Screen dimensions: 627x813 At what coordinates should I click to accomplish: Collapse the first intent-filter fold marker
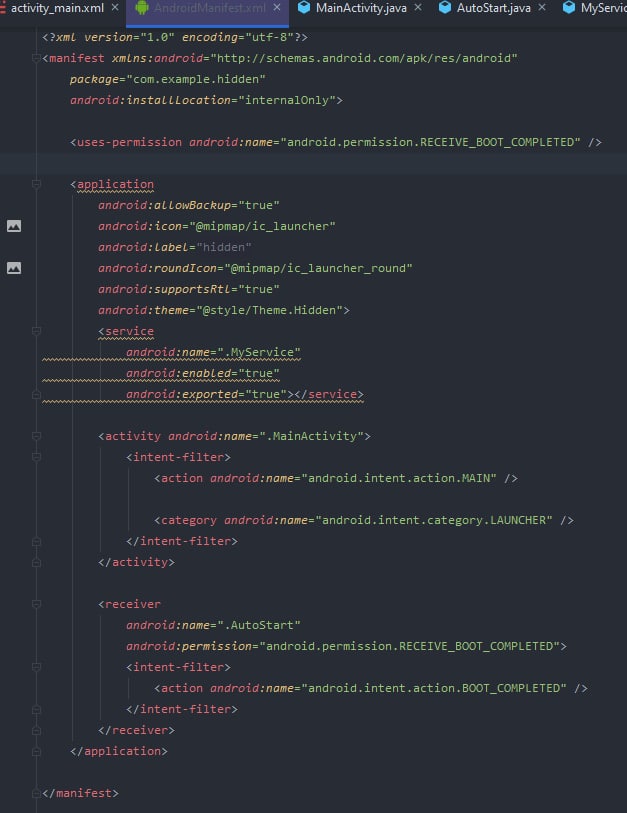(x=36, y=457)
